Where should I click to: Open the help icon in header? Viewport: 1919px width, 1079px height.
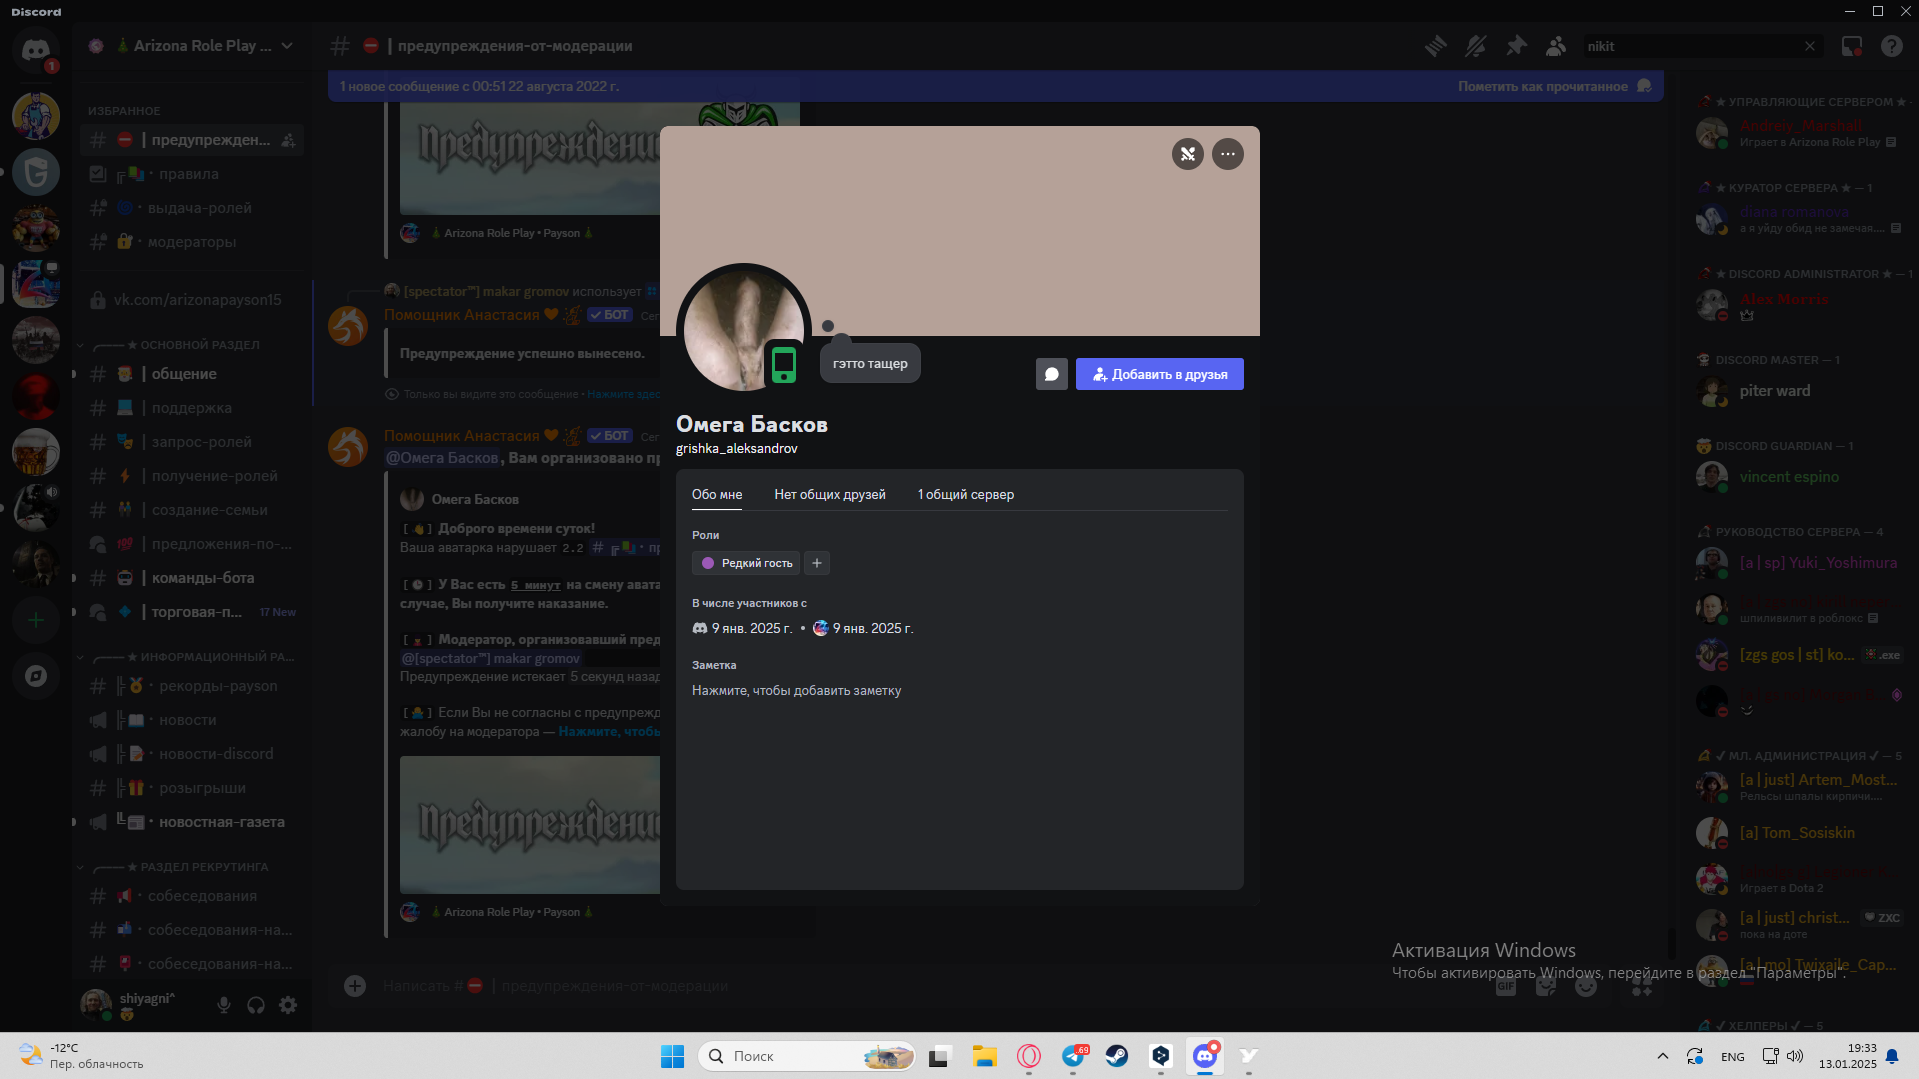tap(1892, 46)
